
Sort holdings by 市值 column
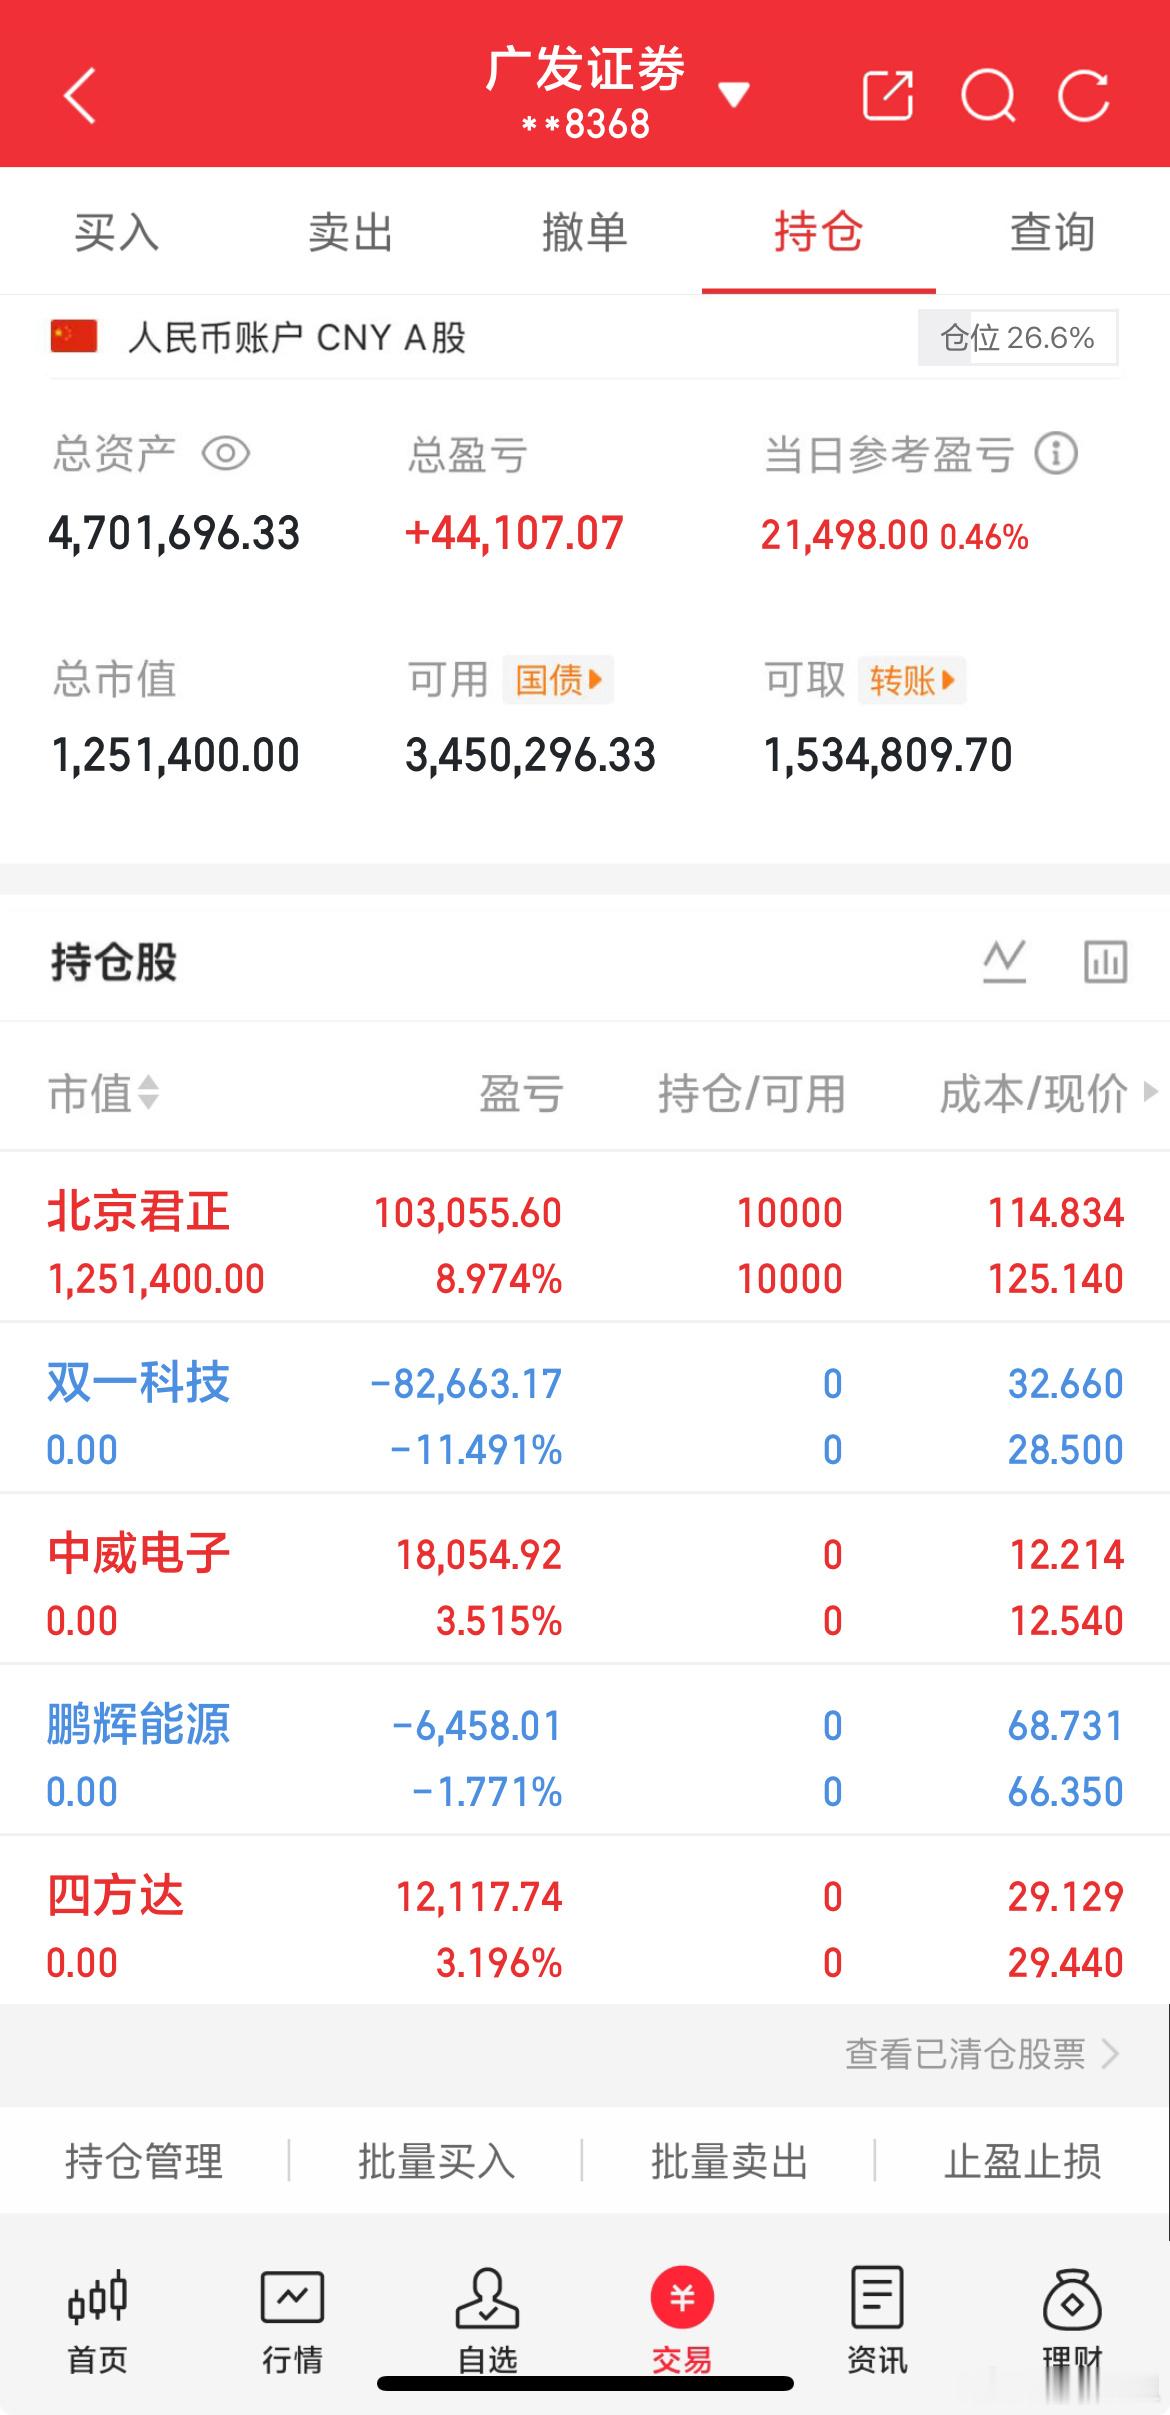pos(104,1092)
